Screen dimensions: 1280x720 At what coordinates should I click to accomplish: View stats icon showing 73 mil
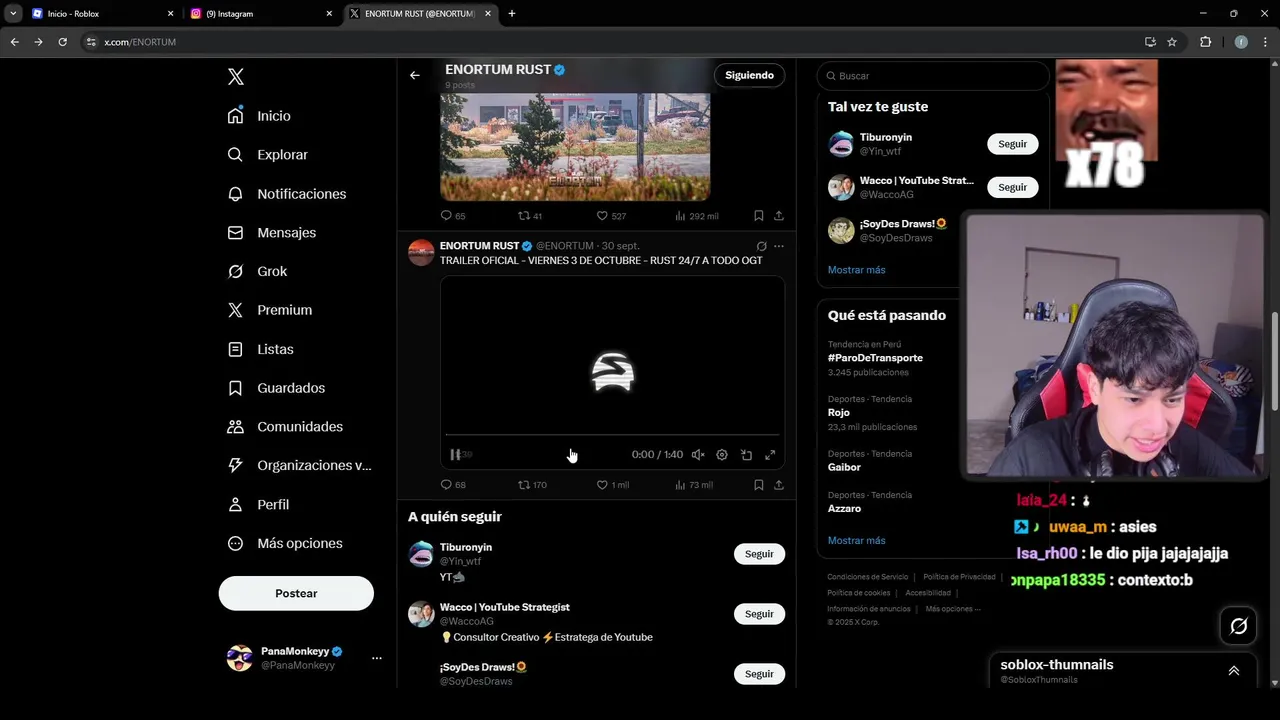point(680,485)
